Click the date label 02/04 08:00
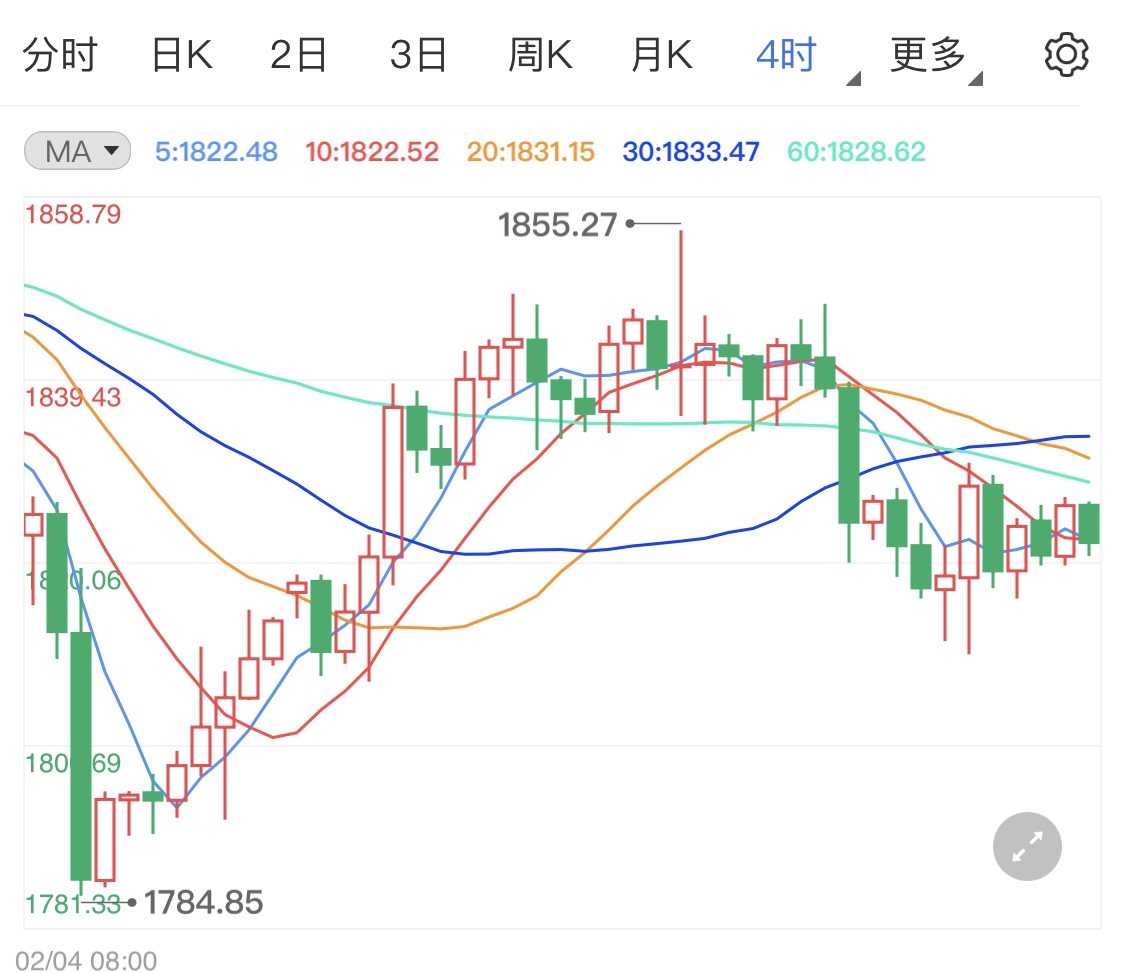This screenshot has height=973, width=1125. click(86, 961)
